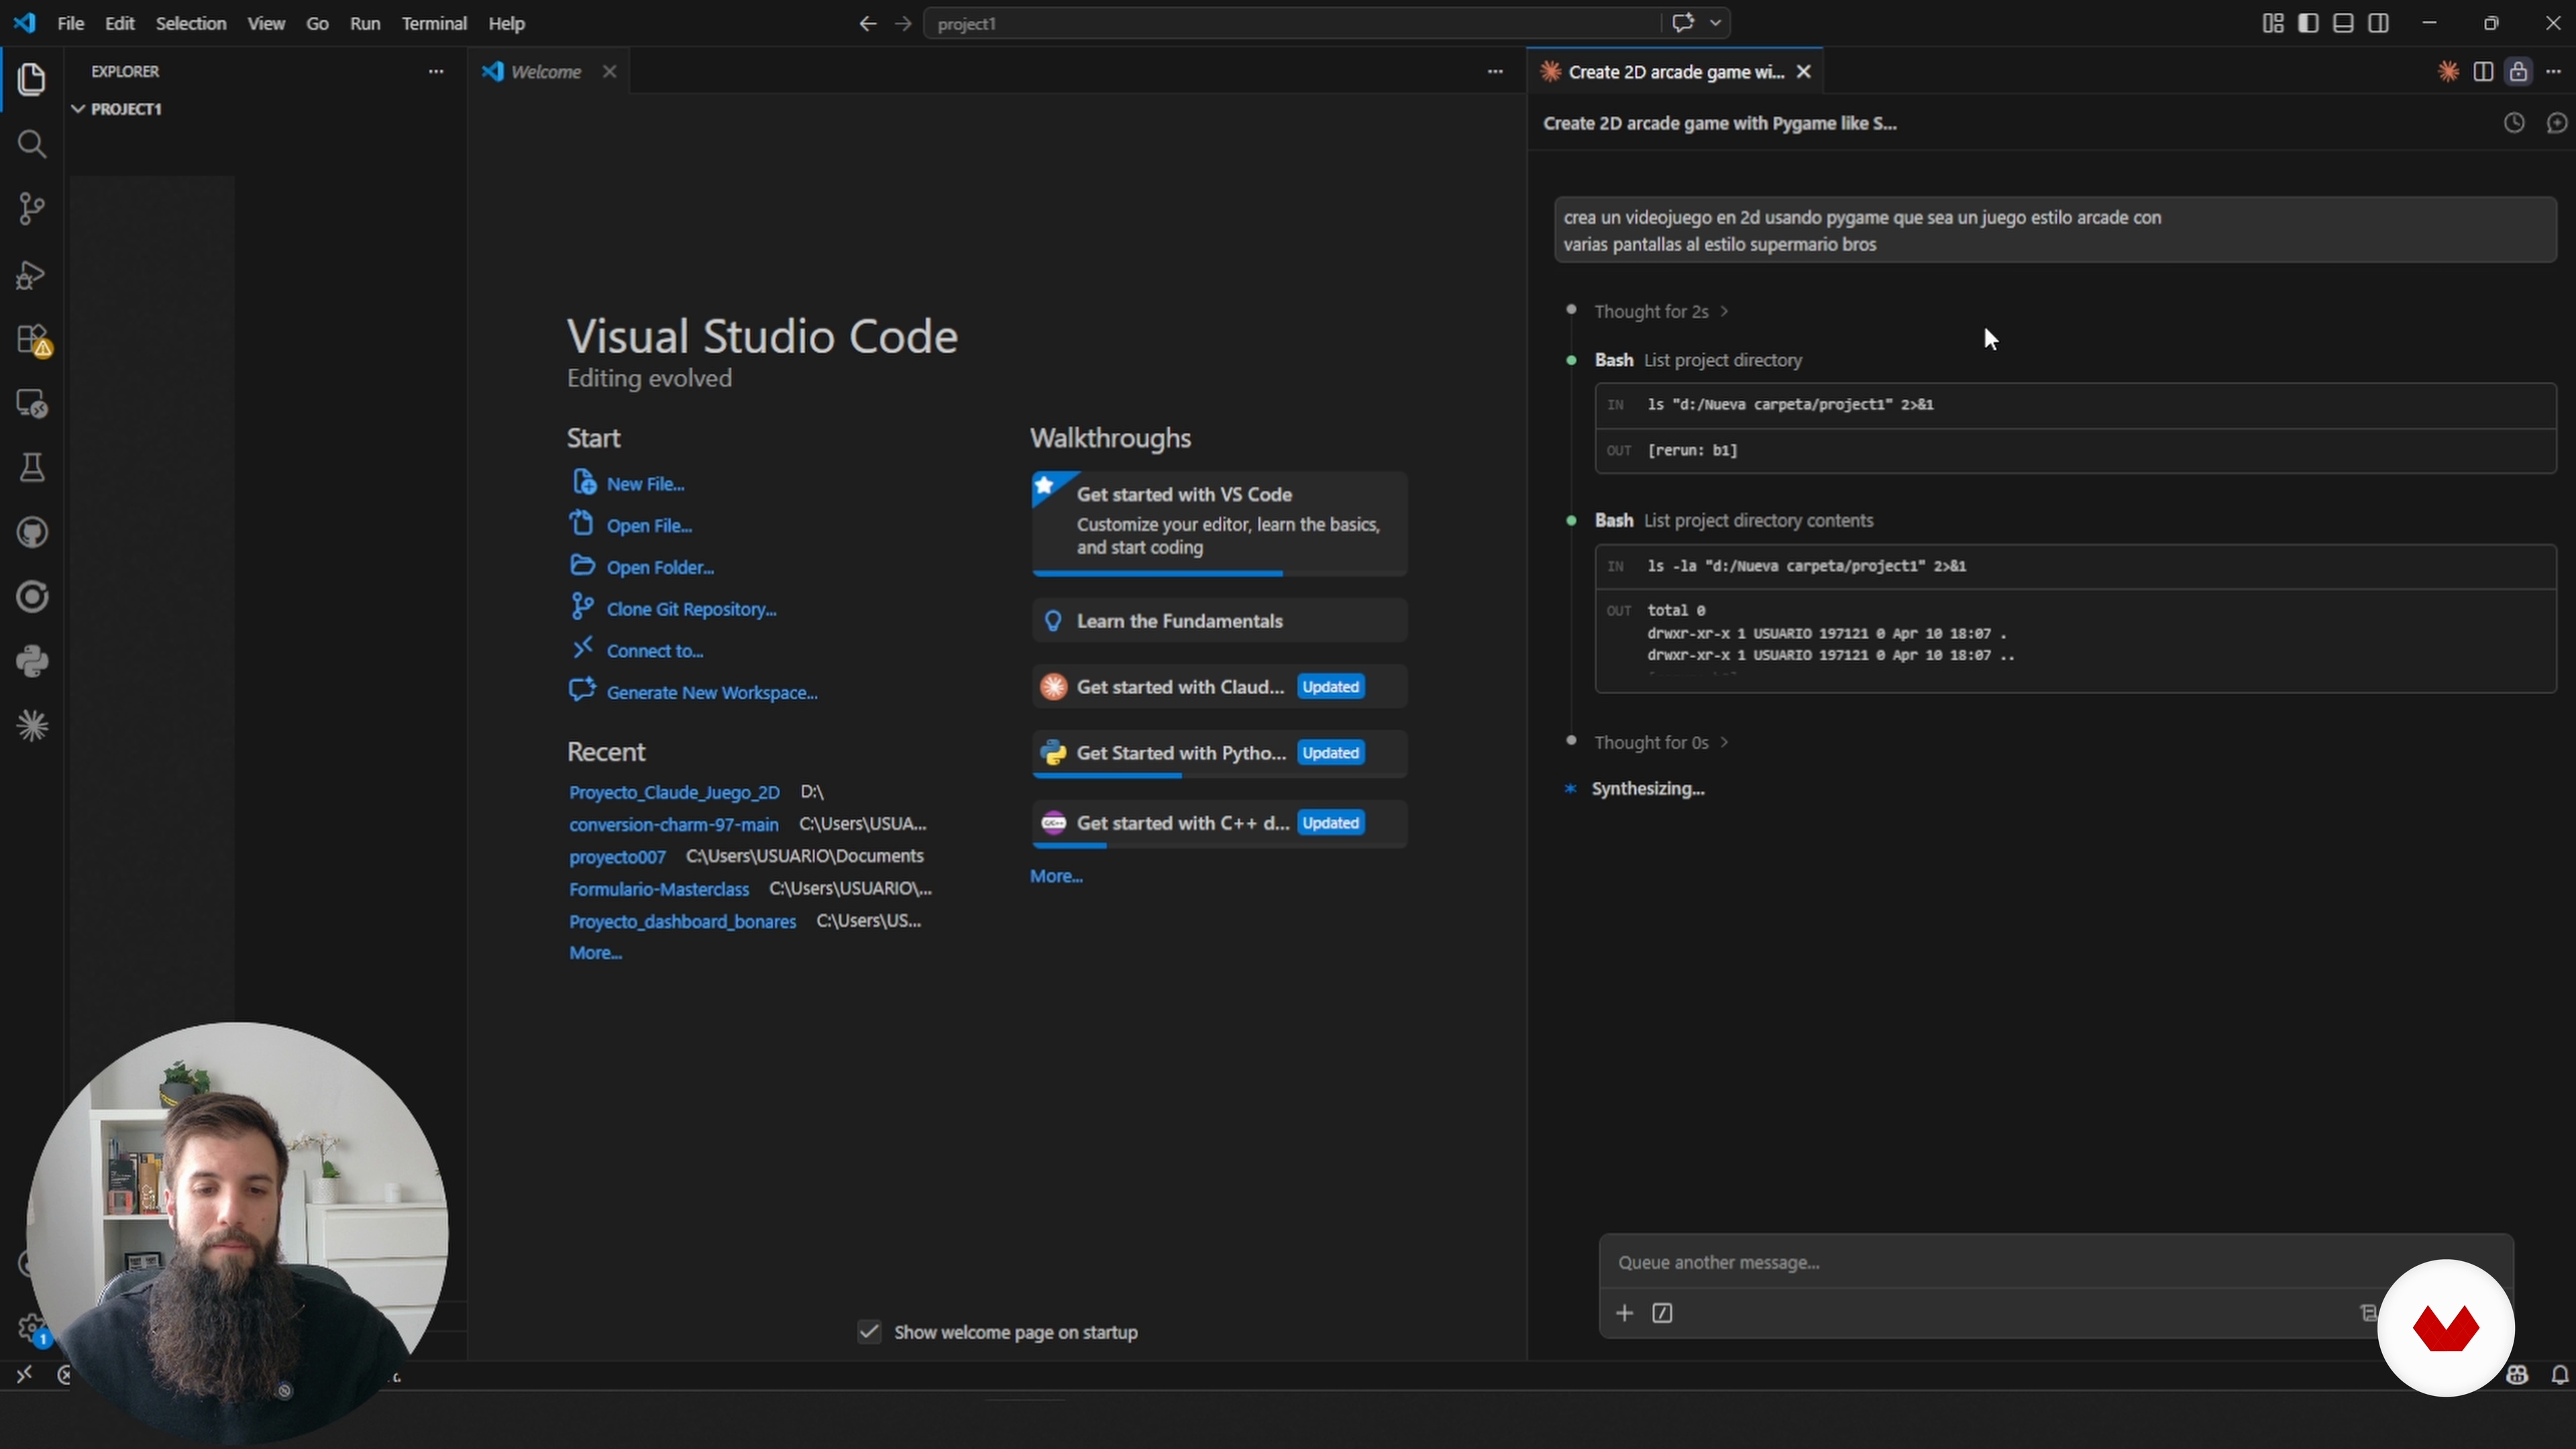Open Learn the Fundamentals walkthrough
Screen dimensions: 2576x1449
point(1219,621)
